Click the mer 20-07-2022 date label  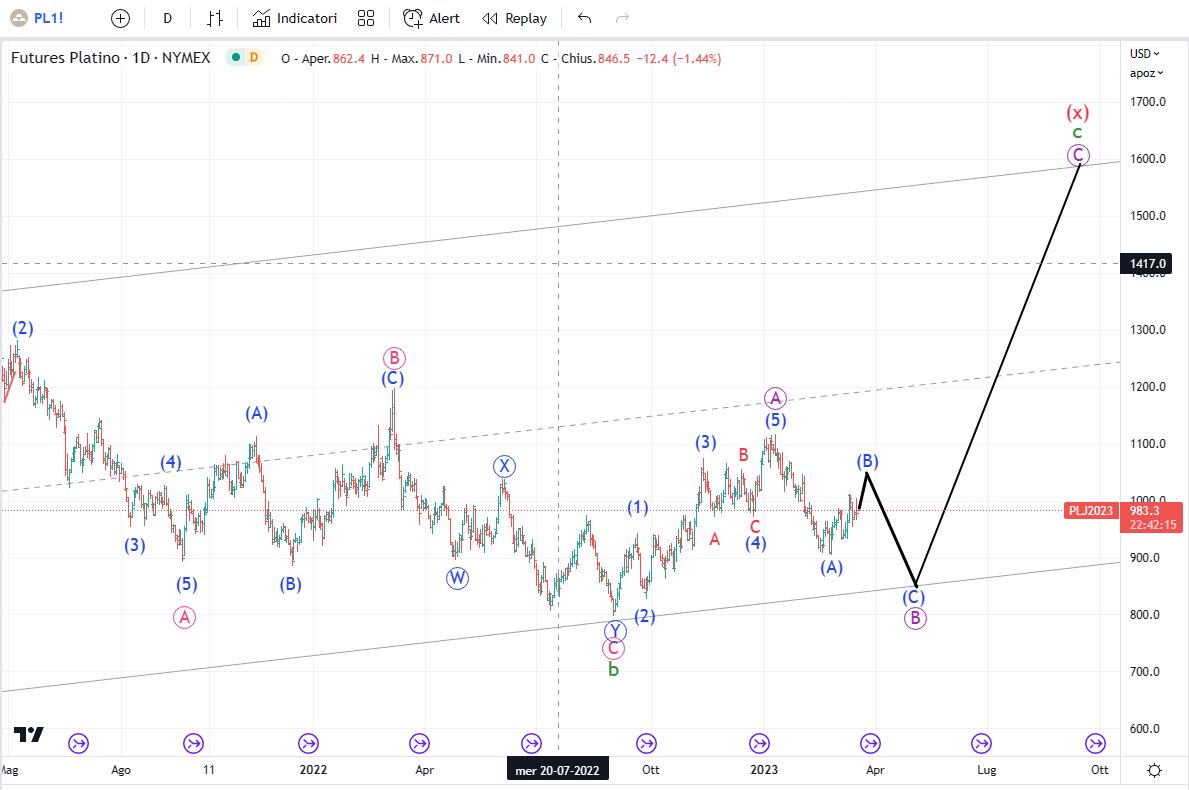[x=557, y=770]
